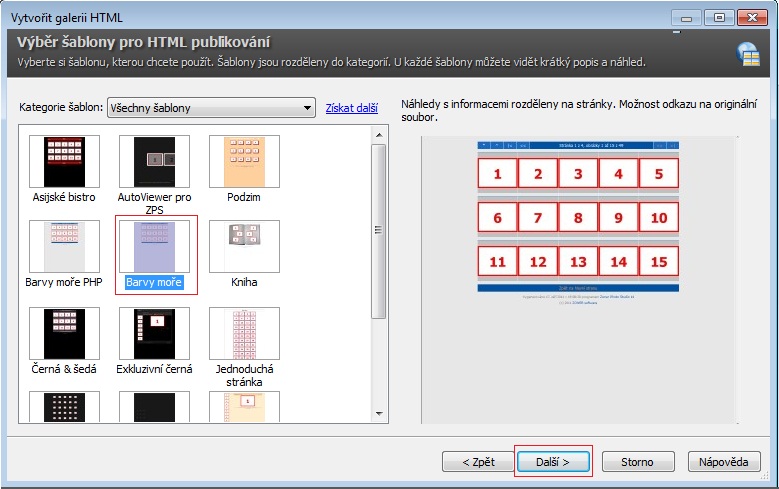Image resolution: width=779 pixels, height=489 pixels.
Task: Select the Barvy moře PHP template
Action: point(64,246)
